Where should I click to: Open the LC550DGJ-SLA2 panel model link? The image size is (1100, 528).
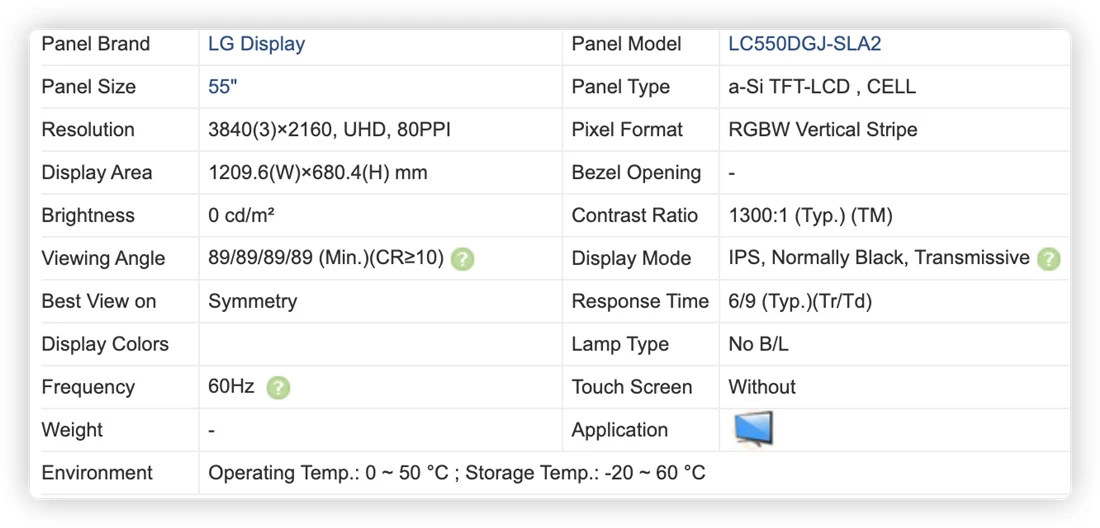[x=805, y=44]
